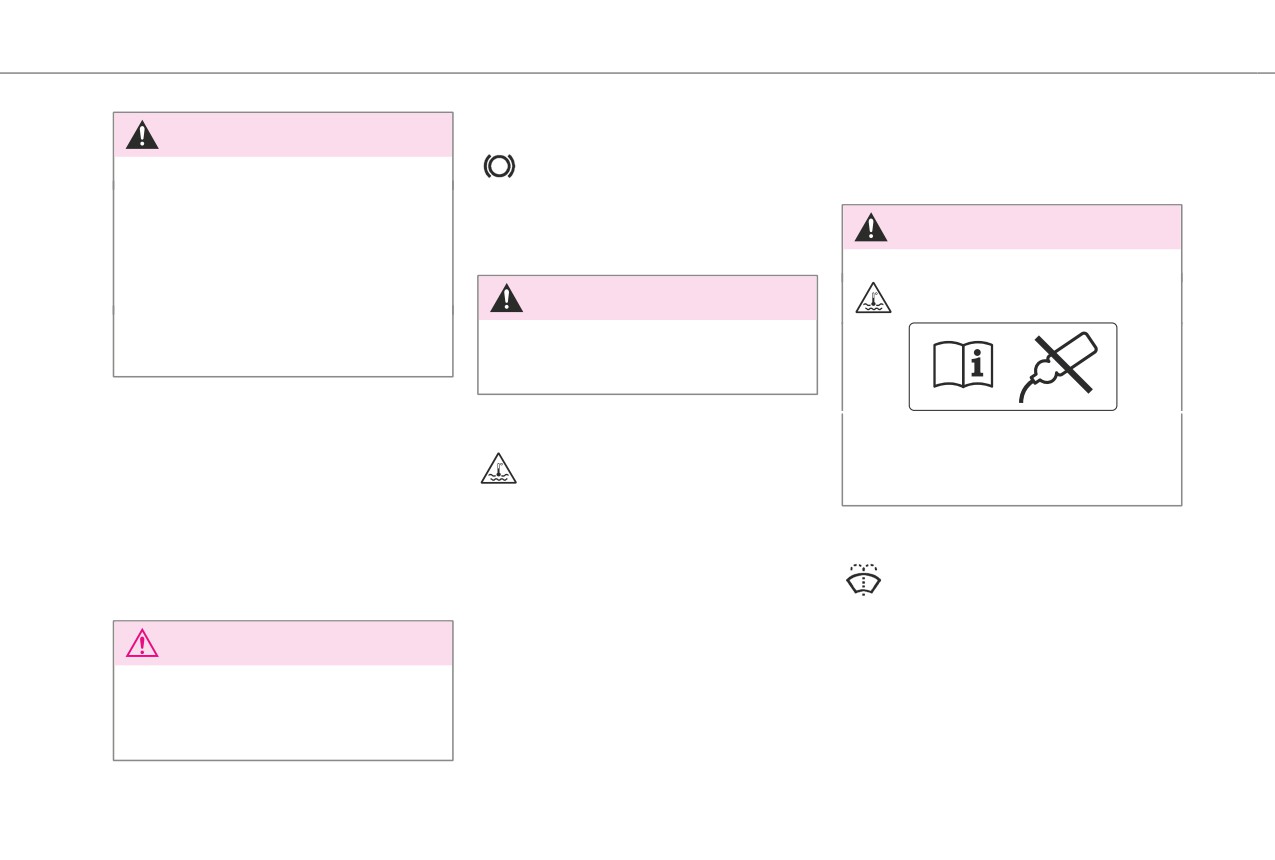
Task: Click empty body of the magenta caution box
Action: [283, 712]
